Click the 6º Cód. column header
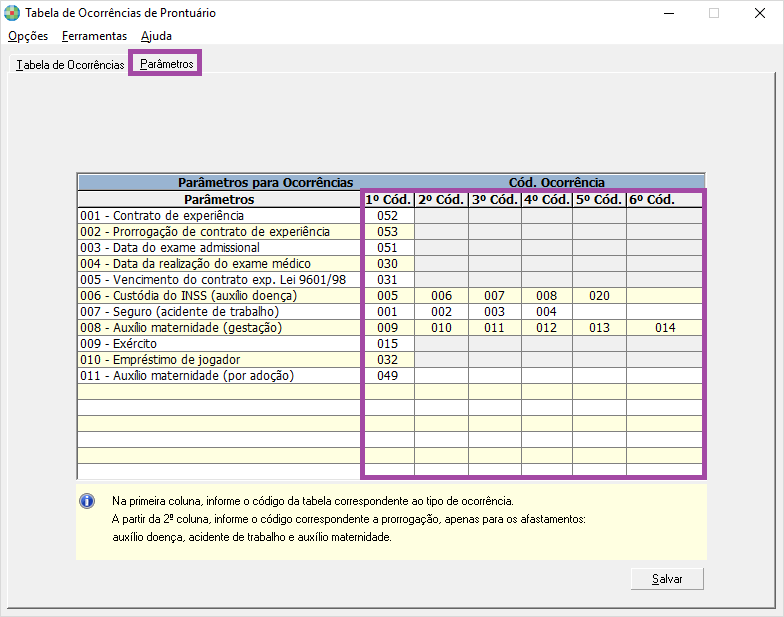 click(x=665, y=200)
